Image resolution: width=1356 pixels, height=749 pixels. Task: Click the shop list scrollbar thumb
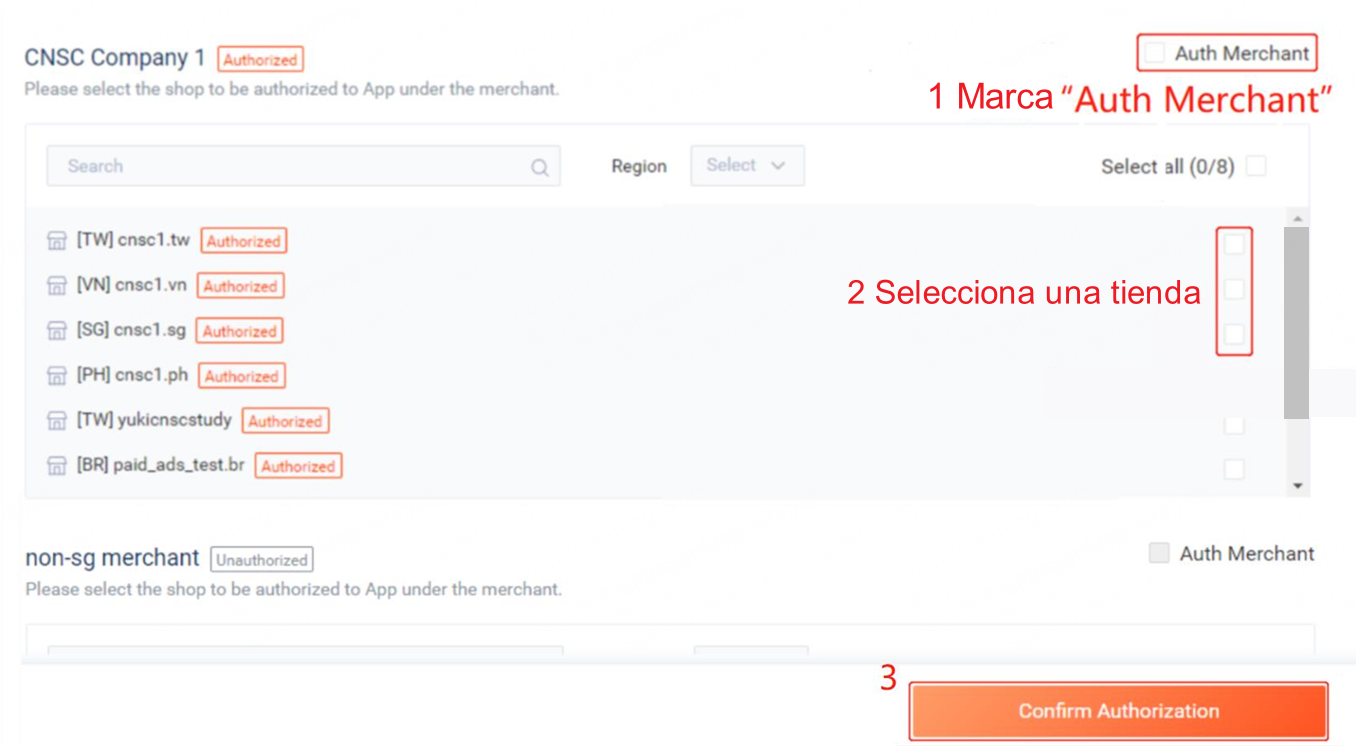1297,322
